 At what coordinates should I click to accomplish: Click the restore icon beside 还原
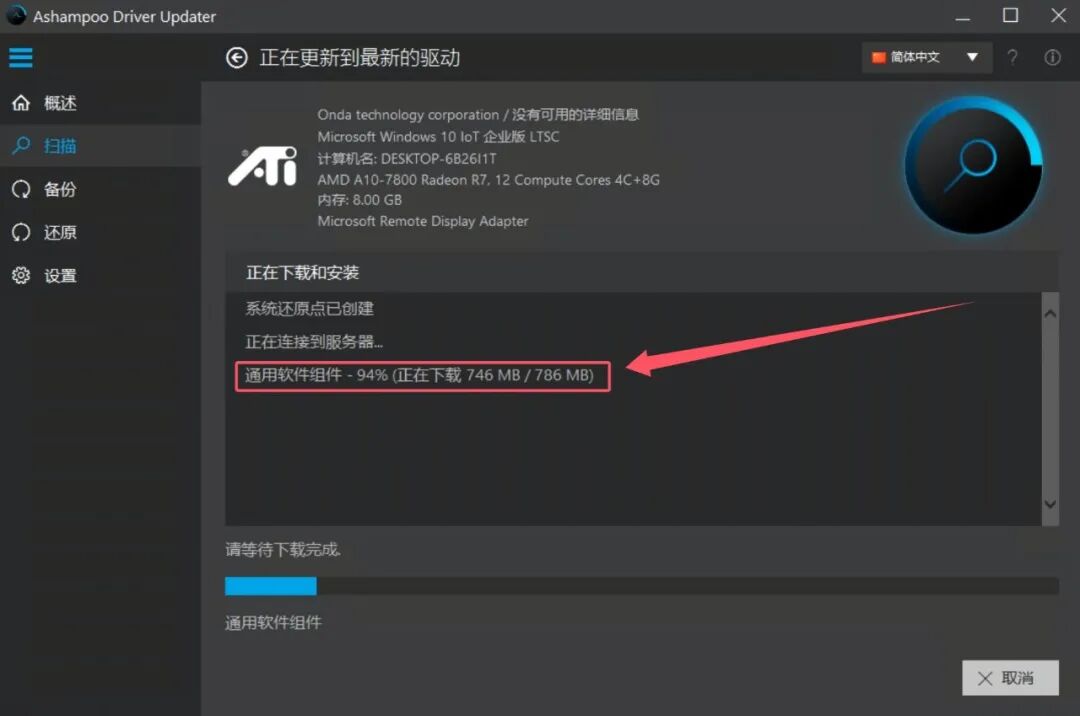[x=21, y=232]
